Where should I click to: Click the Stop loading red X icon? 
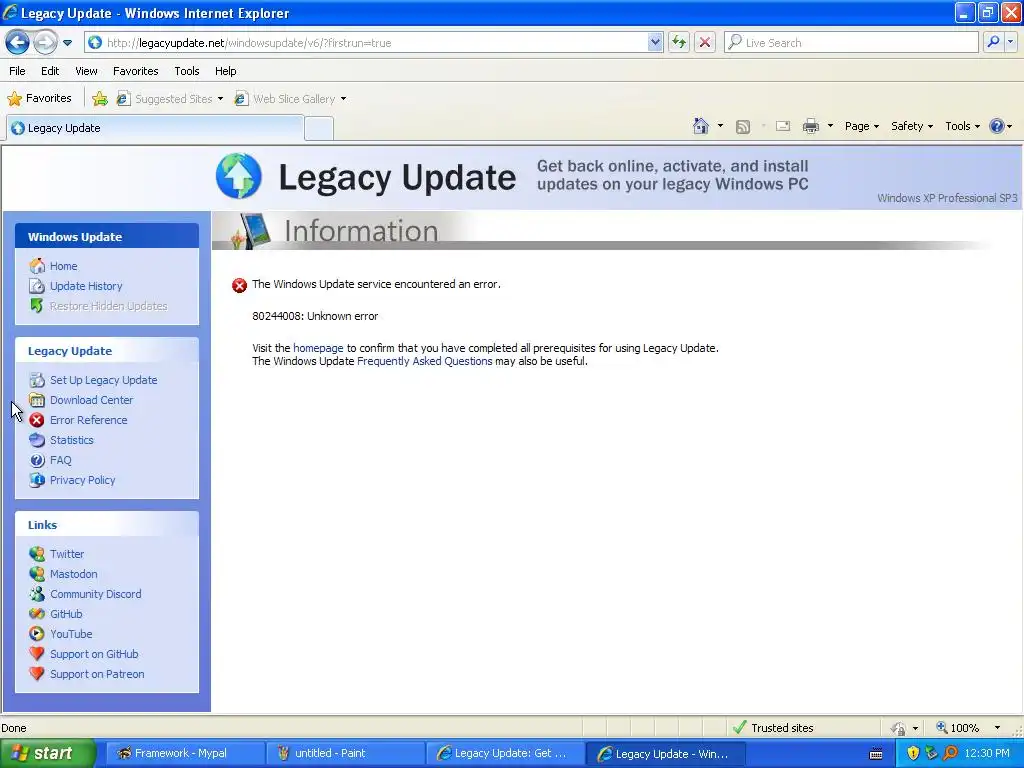tap(705, 42)
